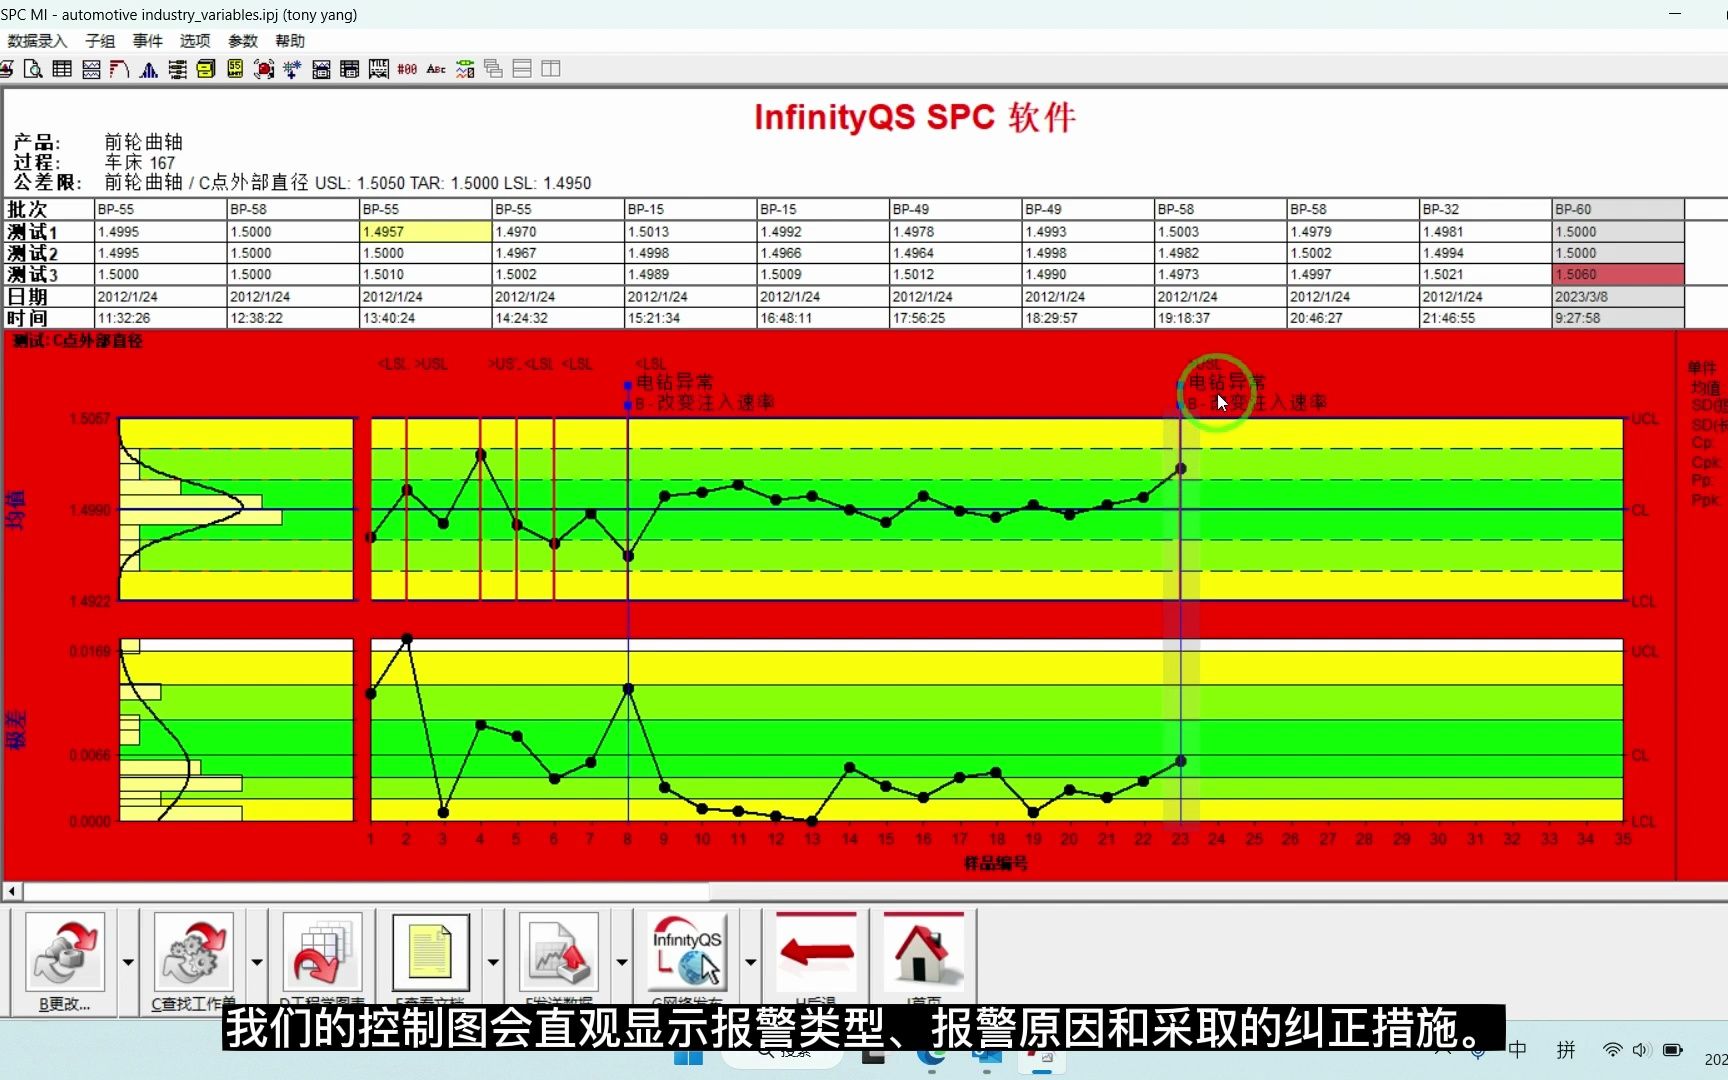1728x1080 pixels.
Task: Click the print preview magnifier toolbar icon
Action: (x=33, y=69)
